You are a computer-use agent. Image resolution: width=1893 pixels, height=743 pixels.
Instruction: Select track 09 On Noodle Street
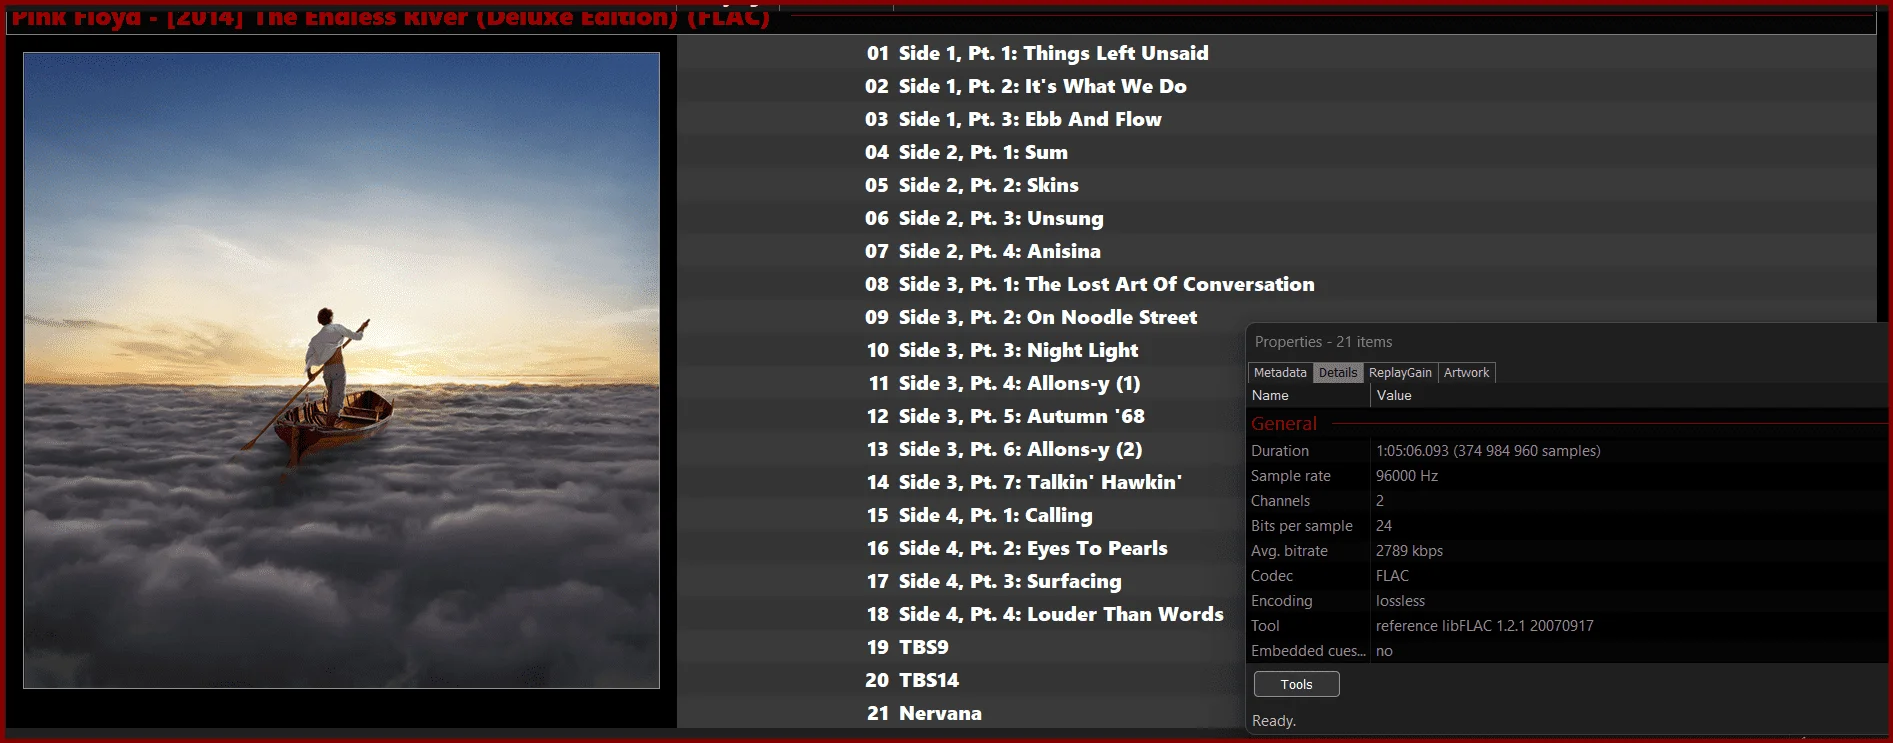pos(1031,317)
